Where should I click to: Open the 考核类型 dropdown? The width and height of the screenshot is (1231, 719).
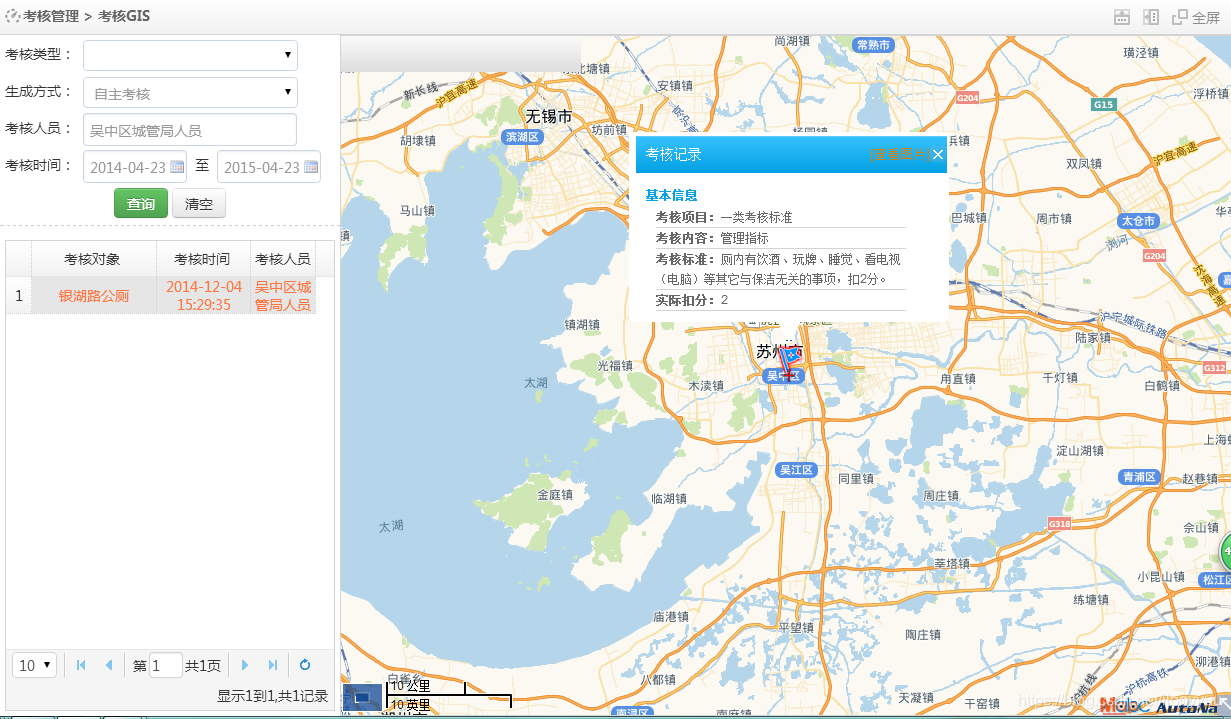click(x=190, y=55)
